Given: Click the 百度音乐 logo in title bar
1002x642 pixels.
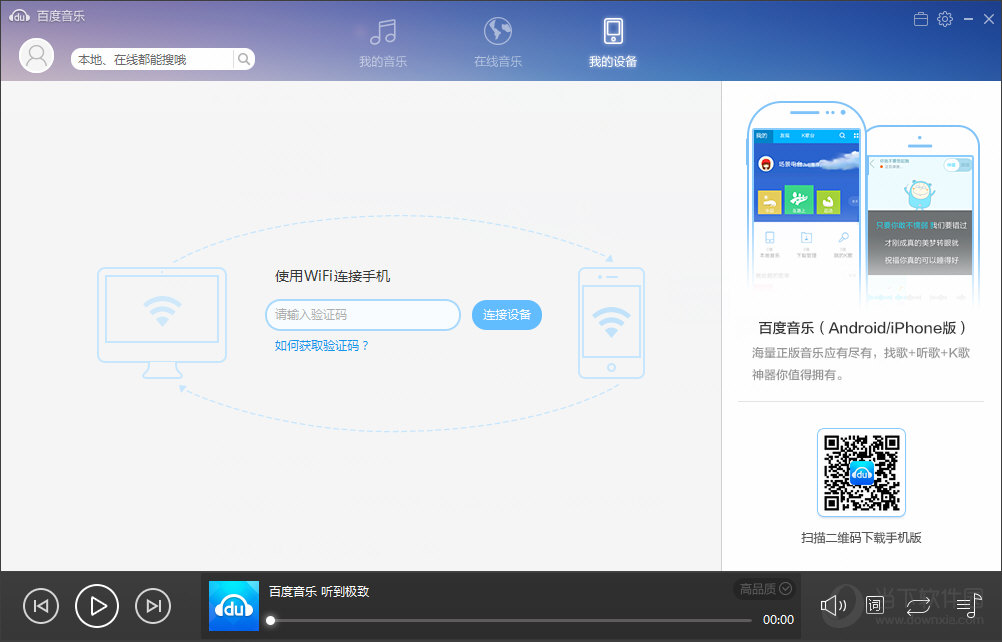Looking at the screenshot, I should tap(46, 16).
